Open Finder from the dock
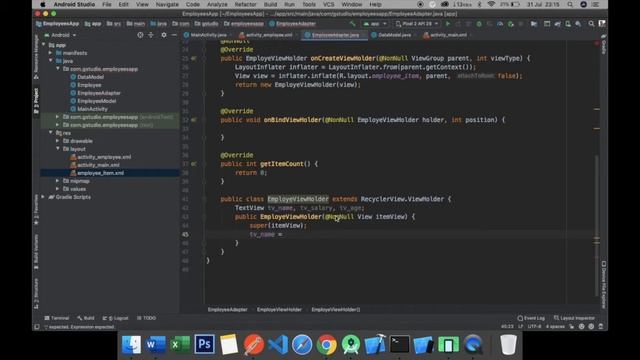The image size is (640, 360). (x=131, y=344)
